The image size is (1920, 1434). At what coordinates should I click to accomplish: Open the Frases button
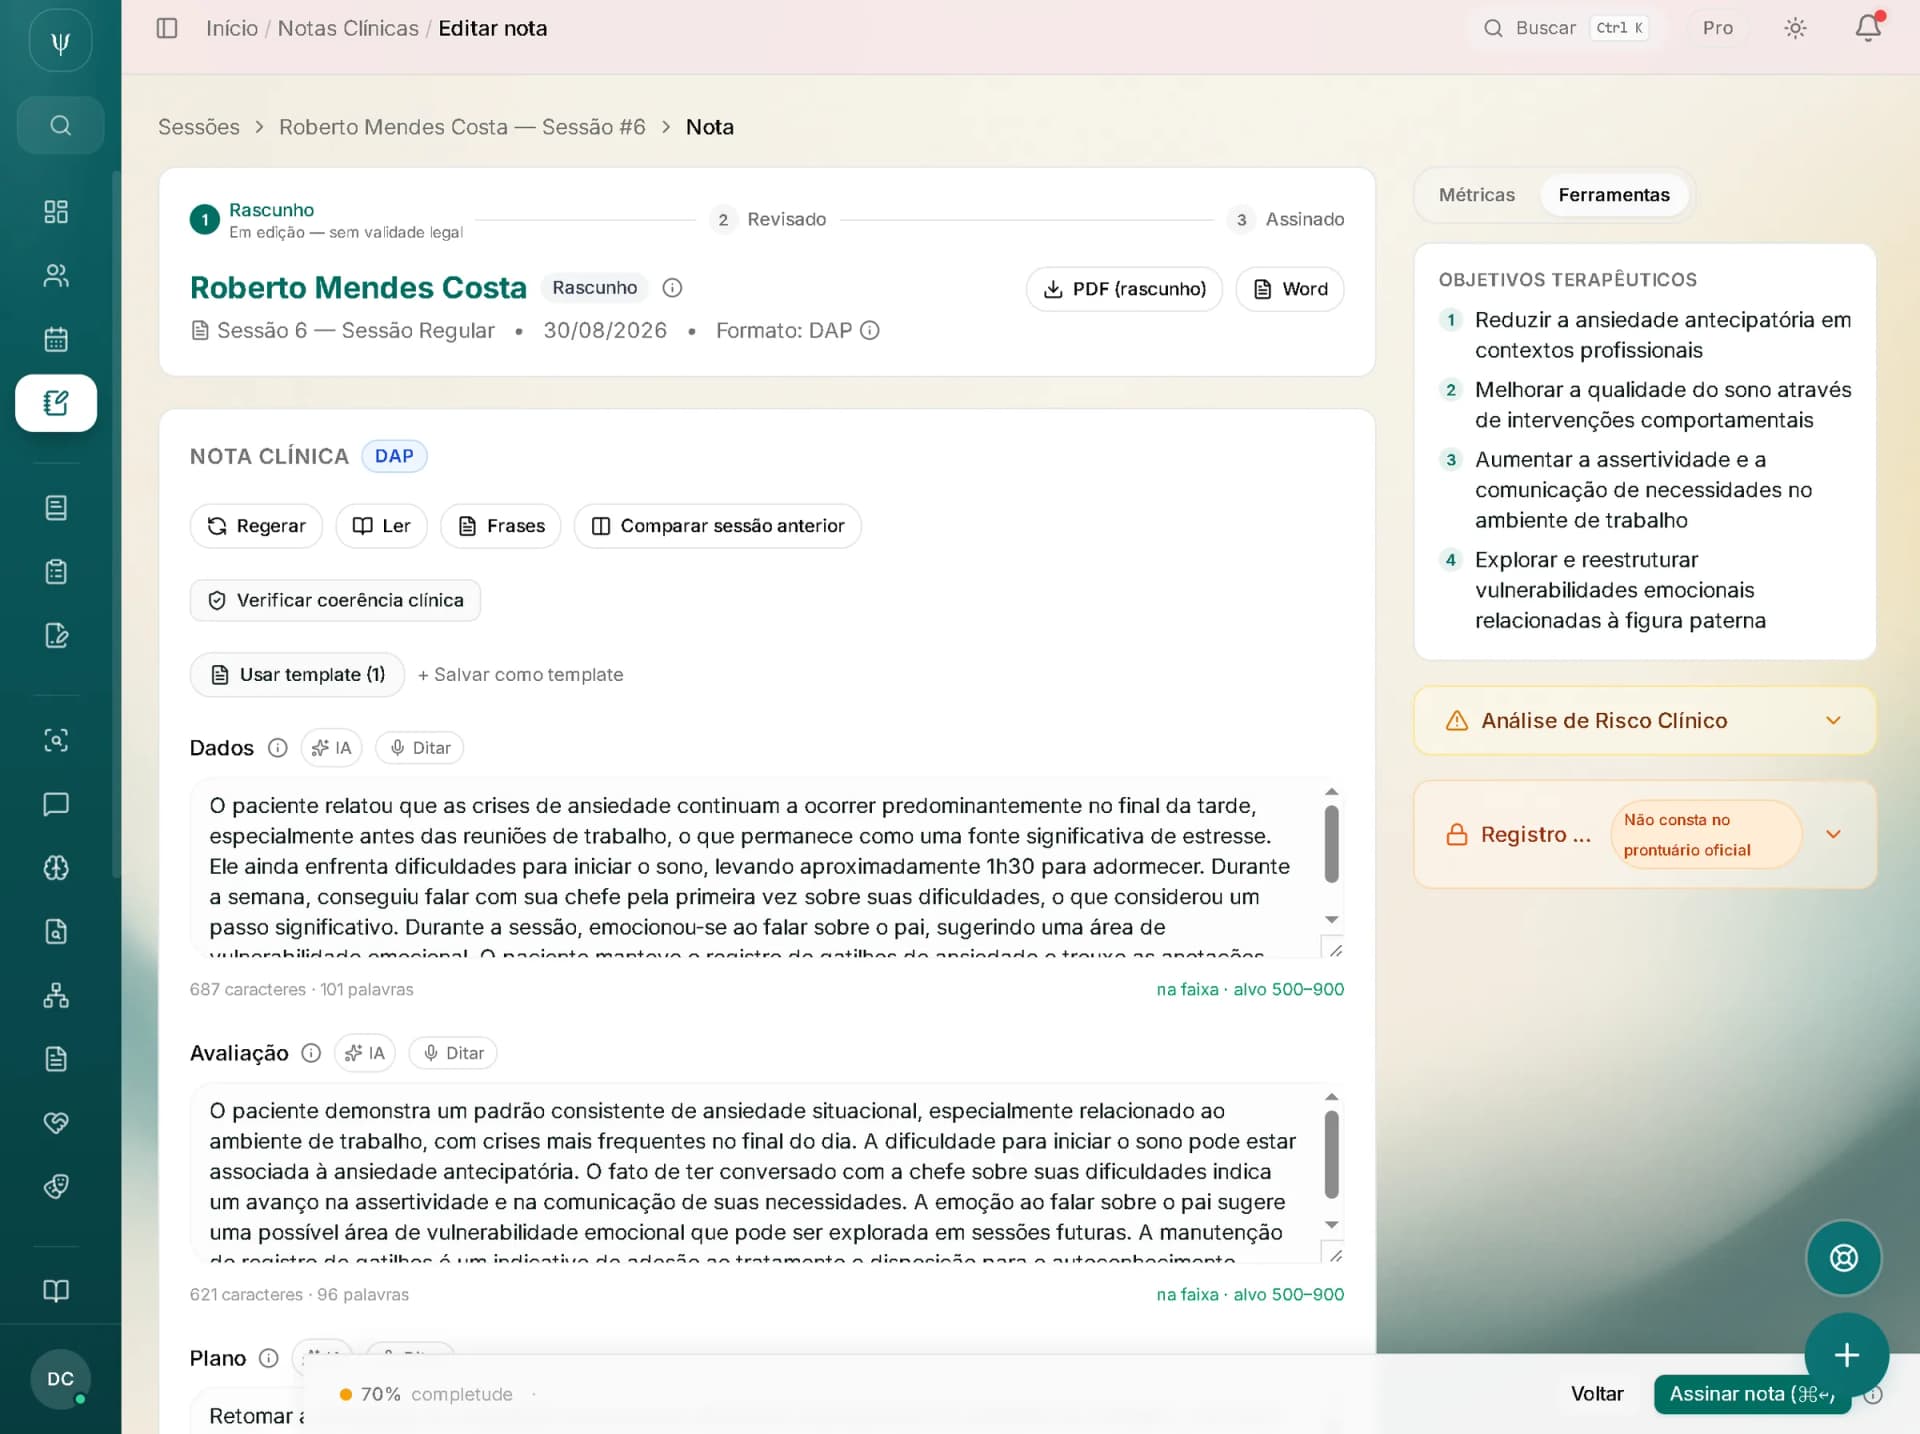click(x=501, y=526)
